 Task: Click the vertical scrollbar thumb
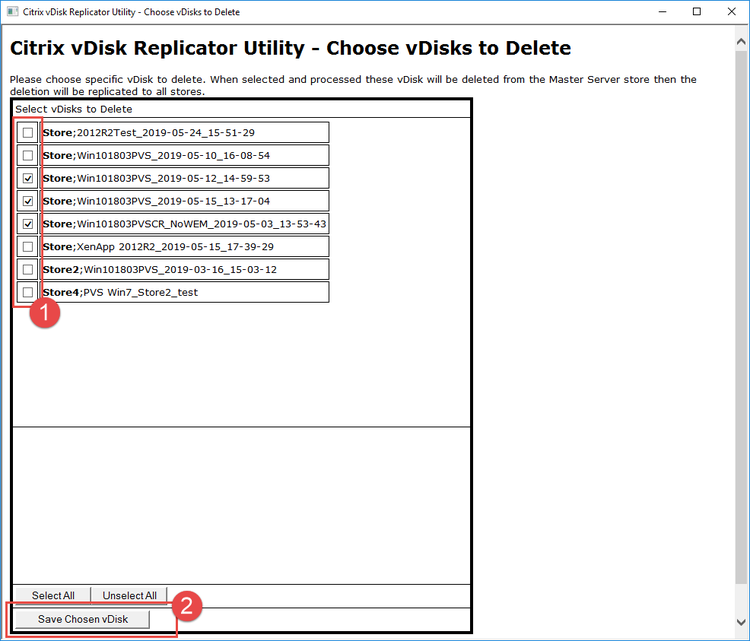click(x=741, y=316)
